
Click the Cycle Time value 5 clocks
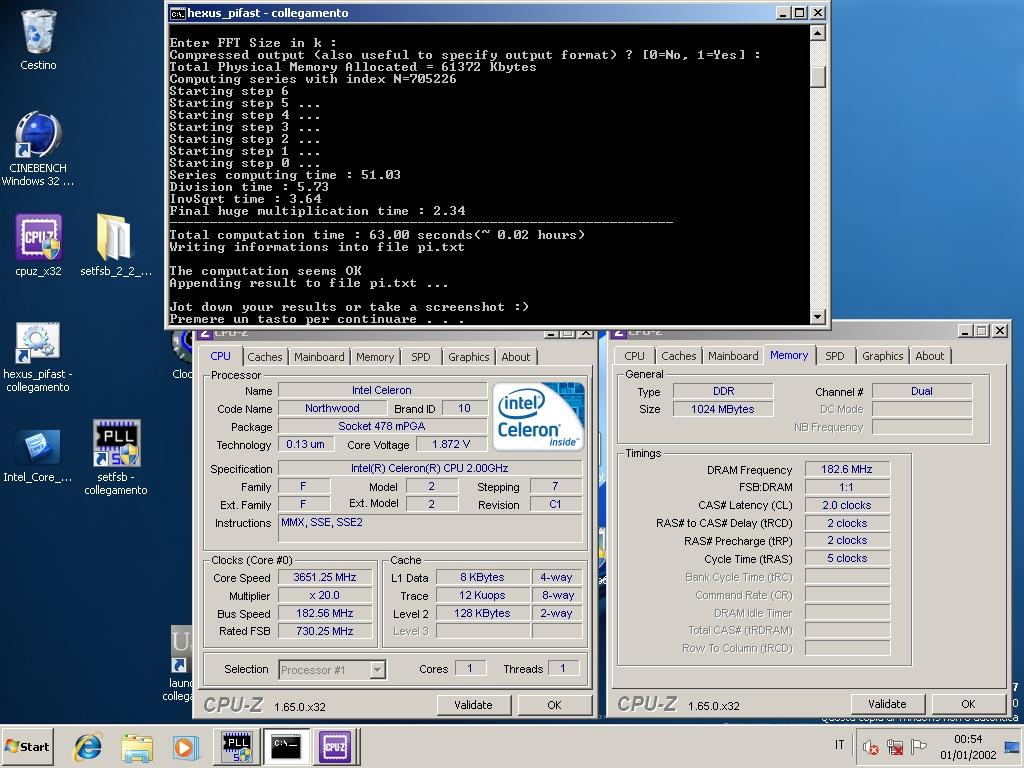tap(847, 558)
